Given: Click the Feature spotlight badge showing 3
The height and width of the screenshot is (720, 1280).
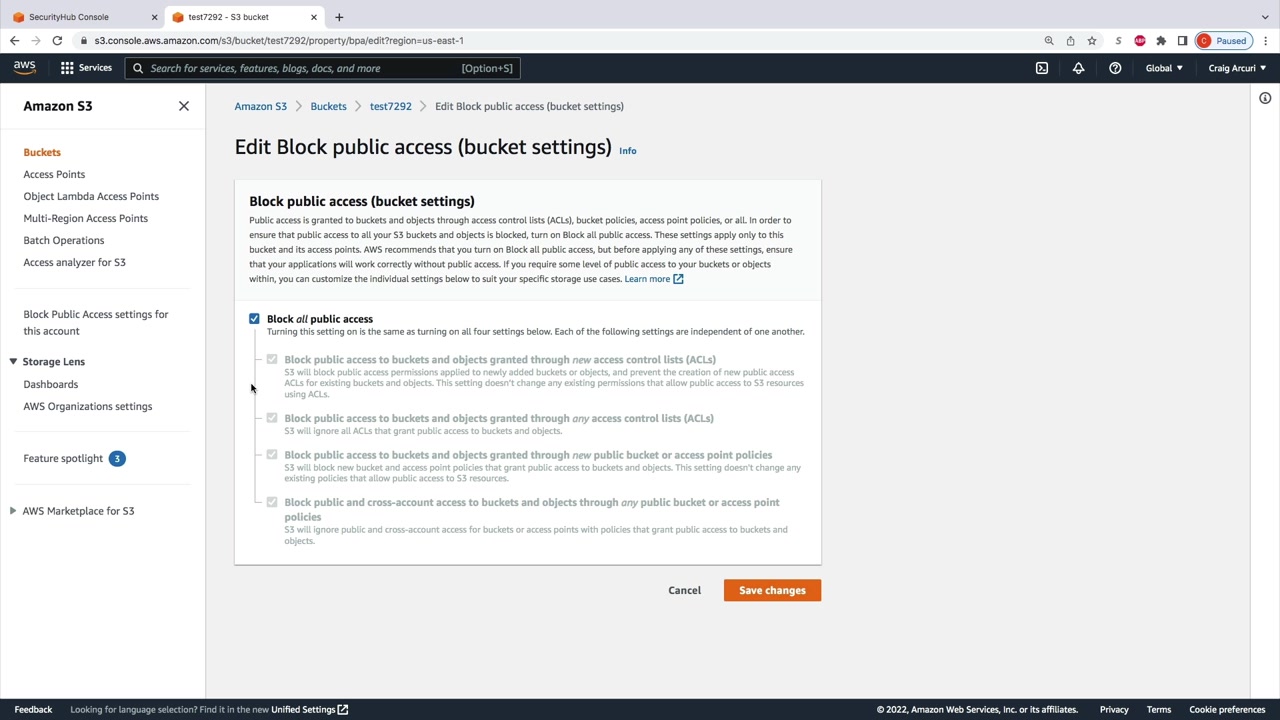Looking at the screenshot, I should [x=117, y=458].
